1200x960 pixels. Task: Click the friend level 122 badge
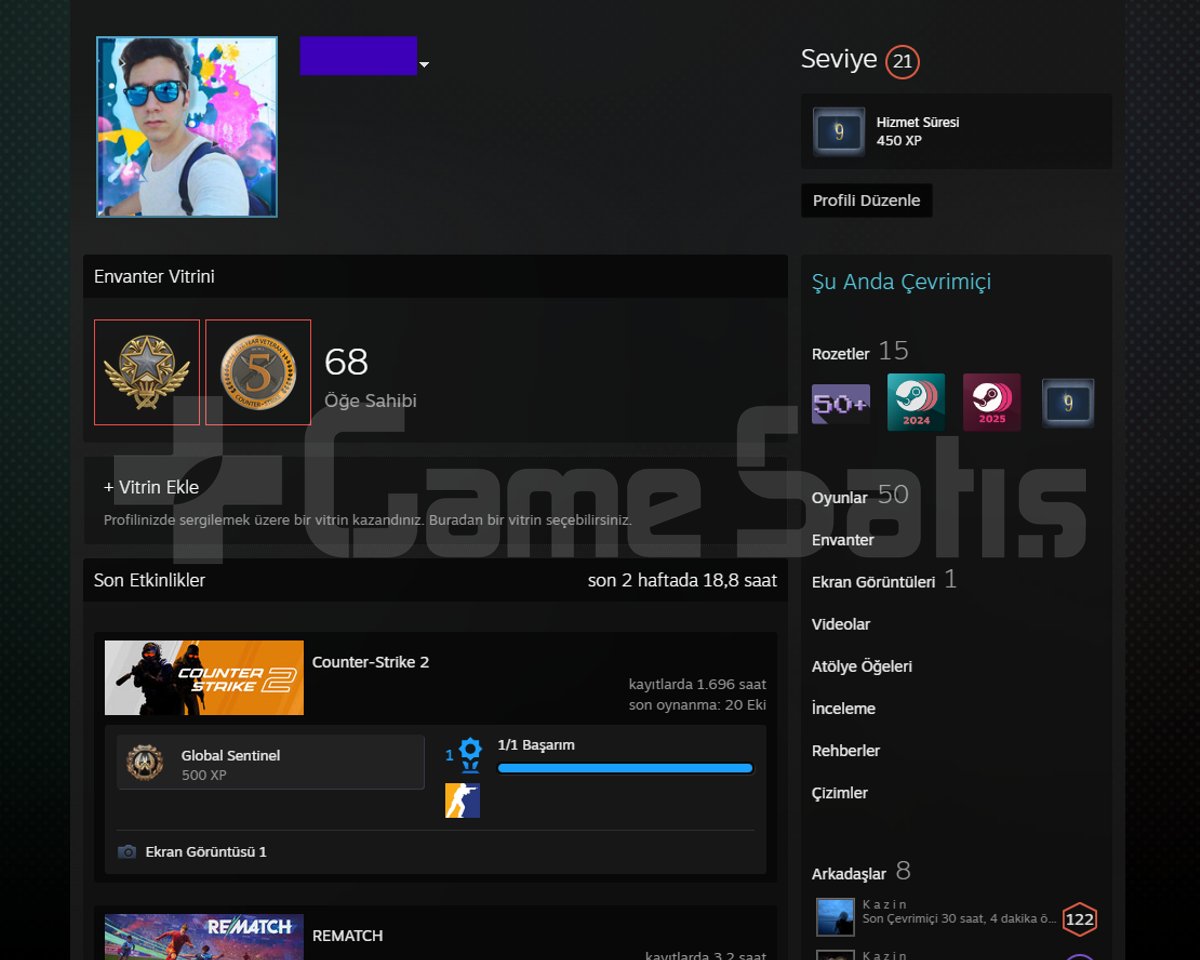(x=1080, y=919)
